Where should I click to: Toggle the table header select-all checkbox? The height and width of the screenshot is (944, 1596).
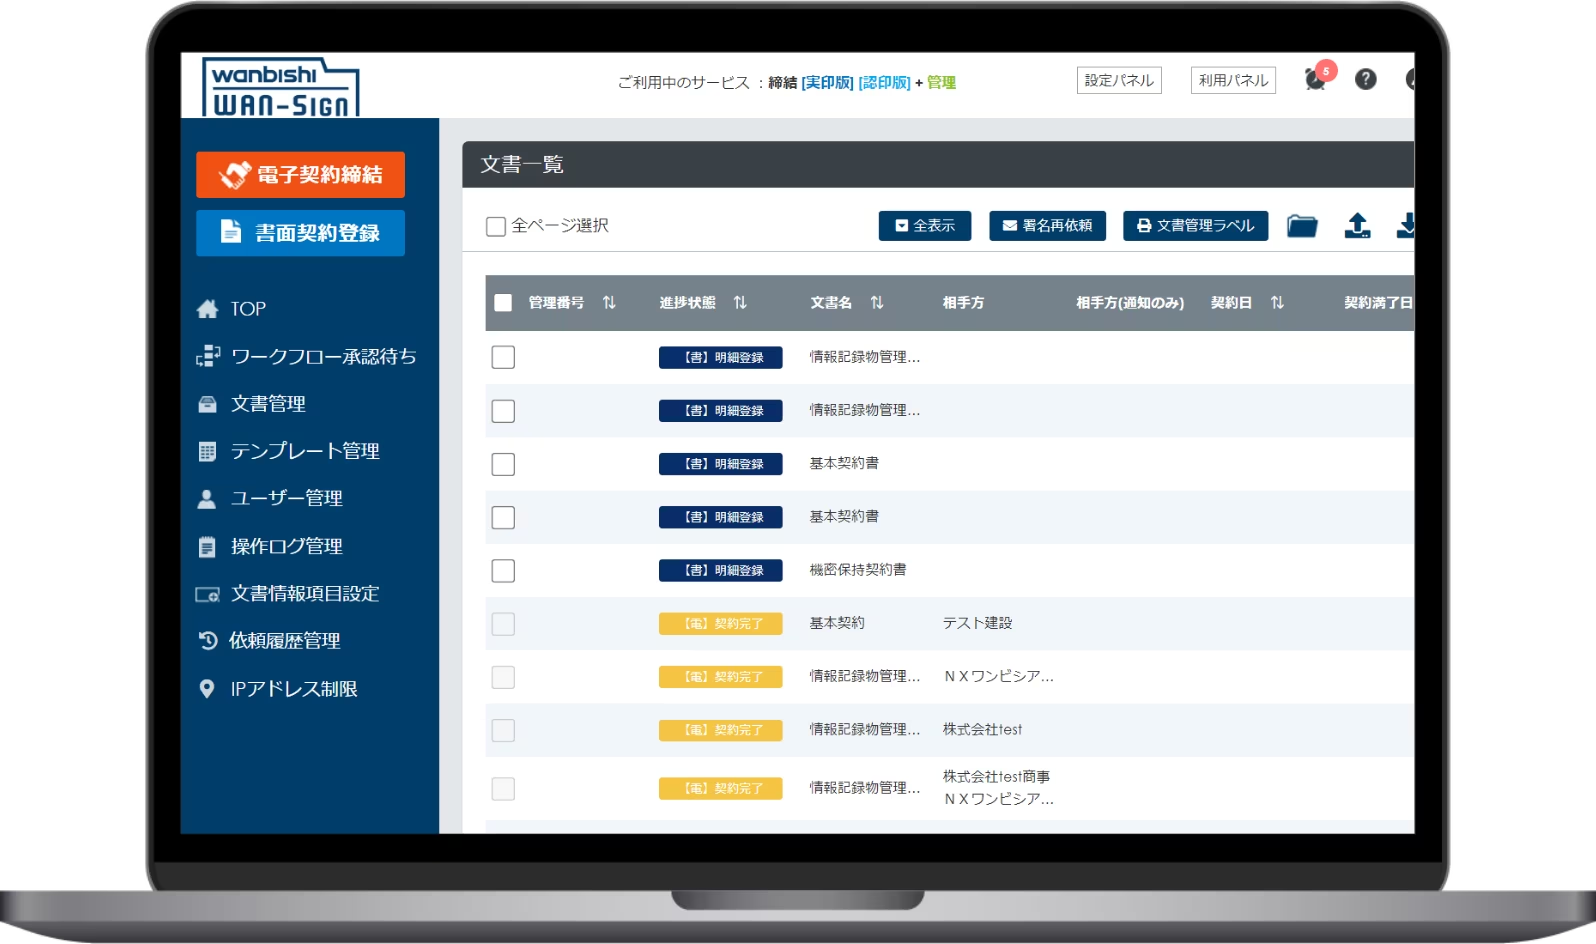pos(503,302)
